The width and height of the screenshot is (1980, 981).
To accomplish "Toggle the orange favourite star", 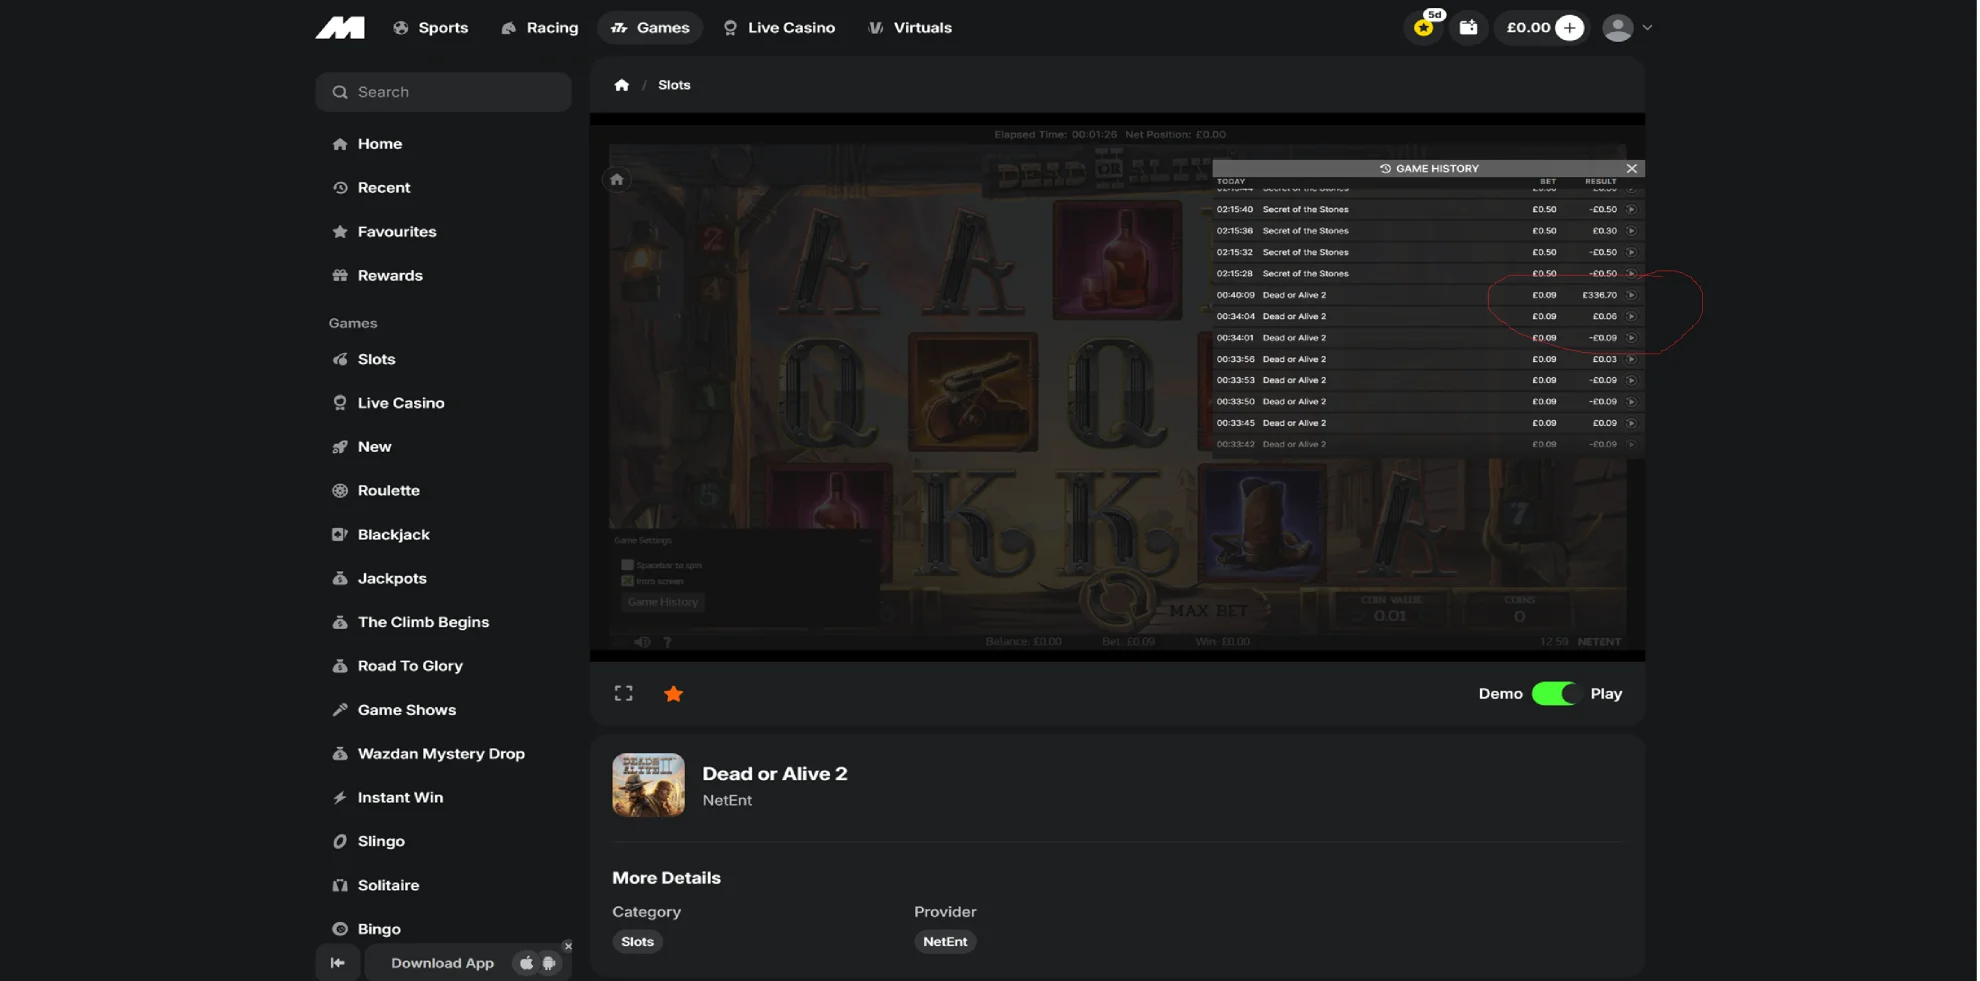I will pos(674,694).
